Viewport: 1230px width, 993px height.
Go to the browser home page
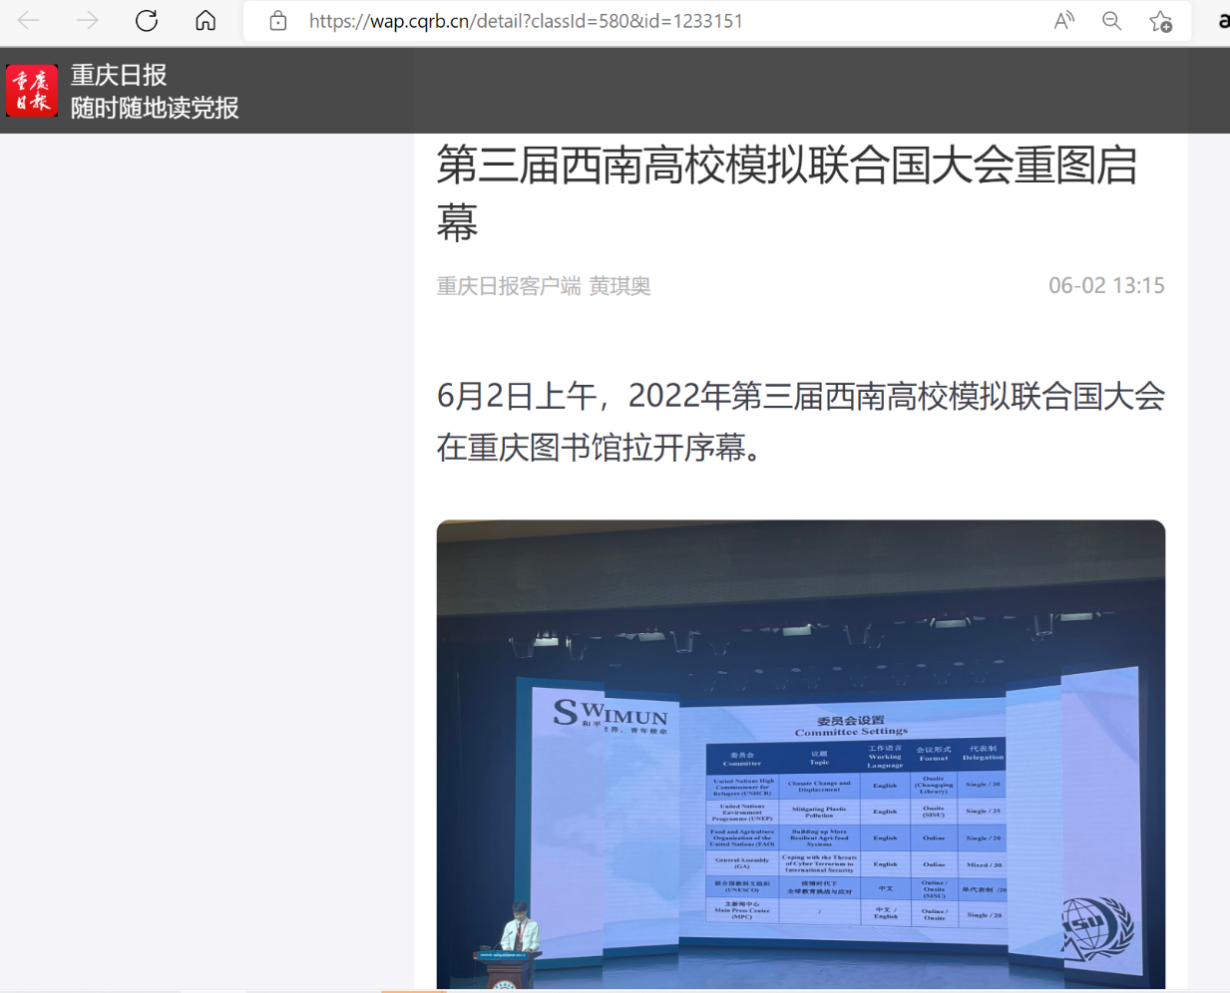(x=206, y=21)
